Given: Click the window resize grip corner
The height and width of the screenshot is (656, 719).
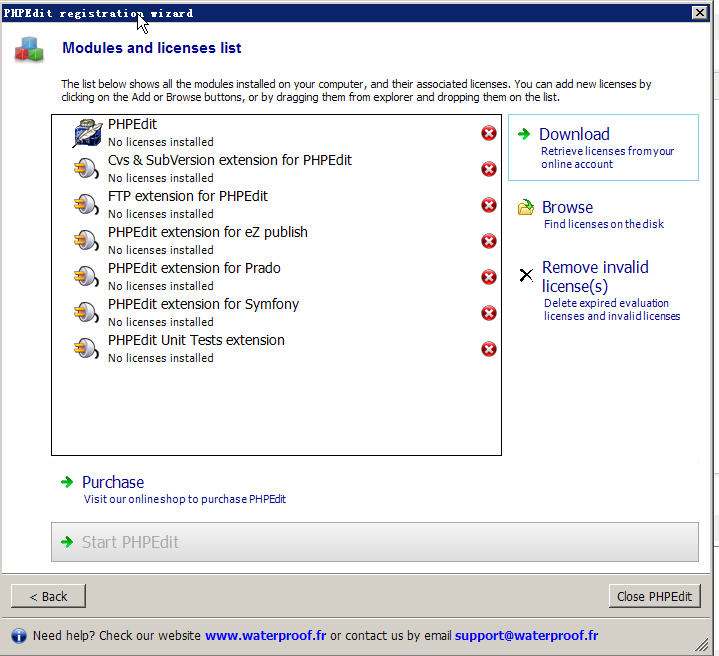Looking at the screenshot, I should [702, 645].
